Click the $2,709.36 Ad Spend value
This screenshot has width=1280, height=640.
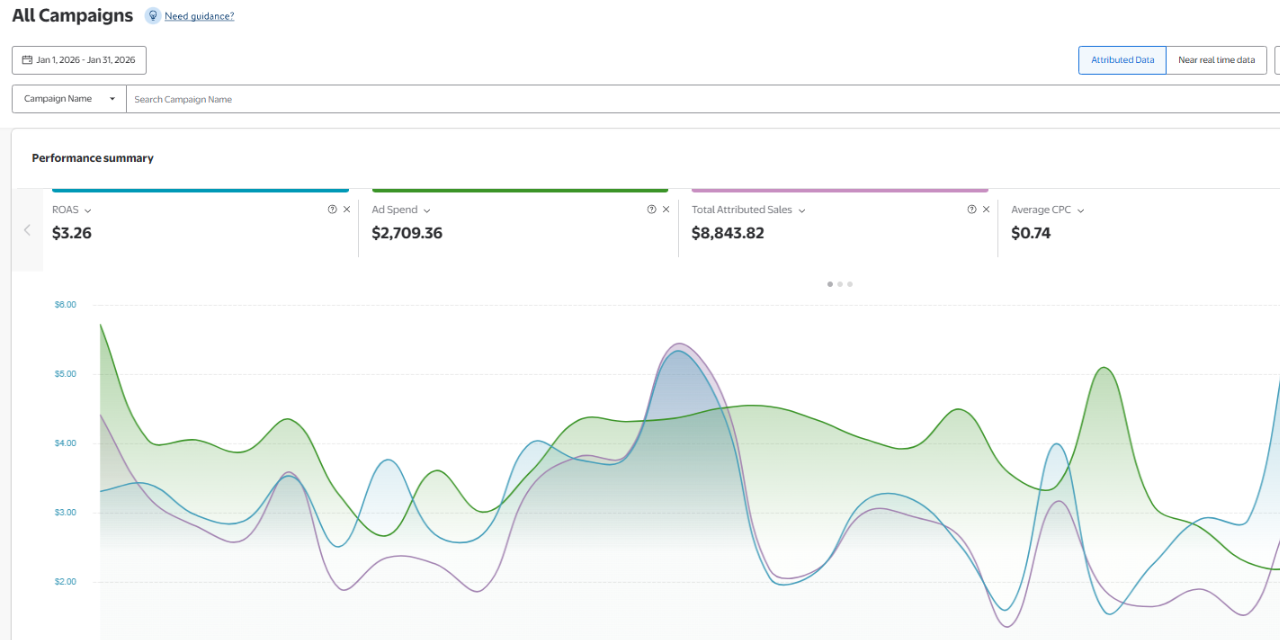407,233
